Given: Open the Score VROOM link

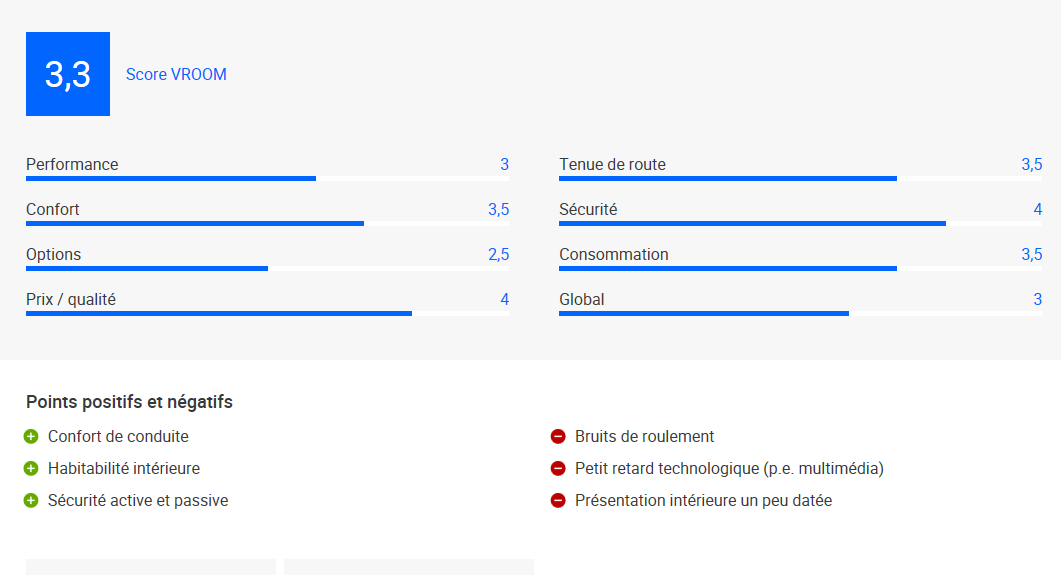Looking at the screenshot, I should click(176, 74).
